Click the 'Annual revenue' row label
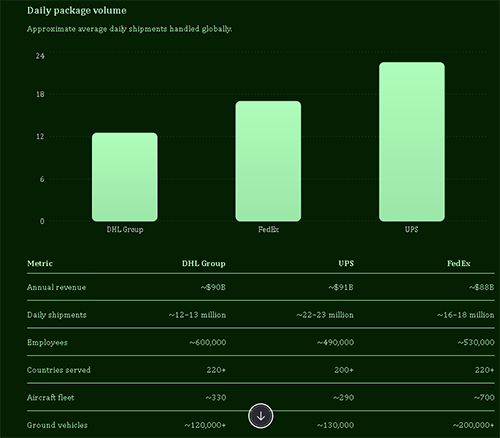 point(56,287)
